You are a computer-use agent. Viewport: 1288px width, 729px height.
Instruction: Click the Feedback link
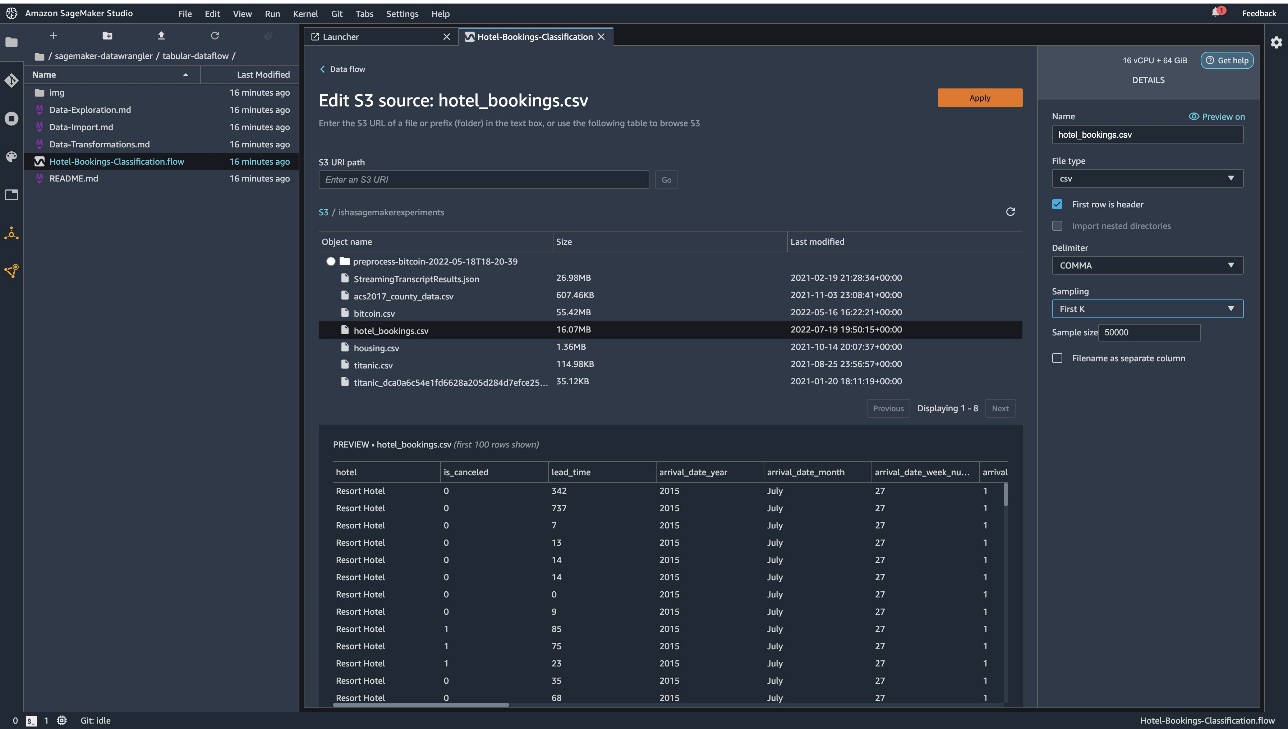point(1259,13)
